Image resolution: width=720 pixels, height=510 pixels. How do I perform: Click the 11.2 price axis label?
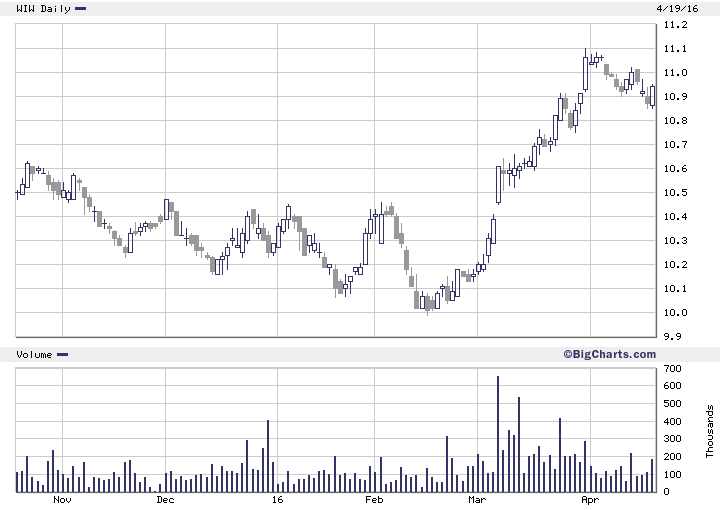pos(675,25)
